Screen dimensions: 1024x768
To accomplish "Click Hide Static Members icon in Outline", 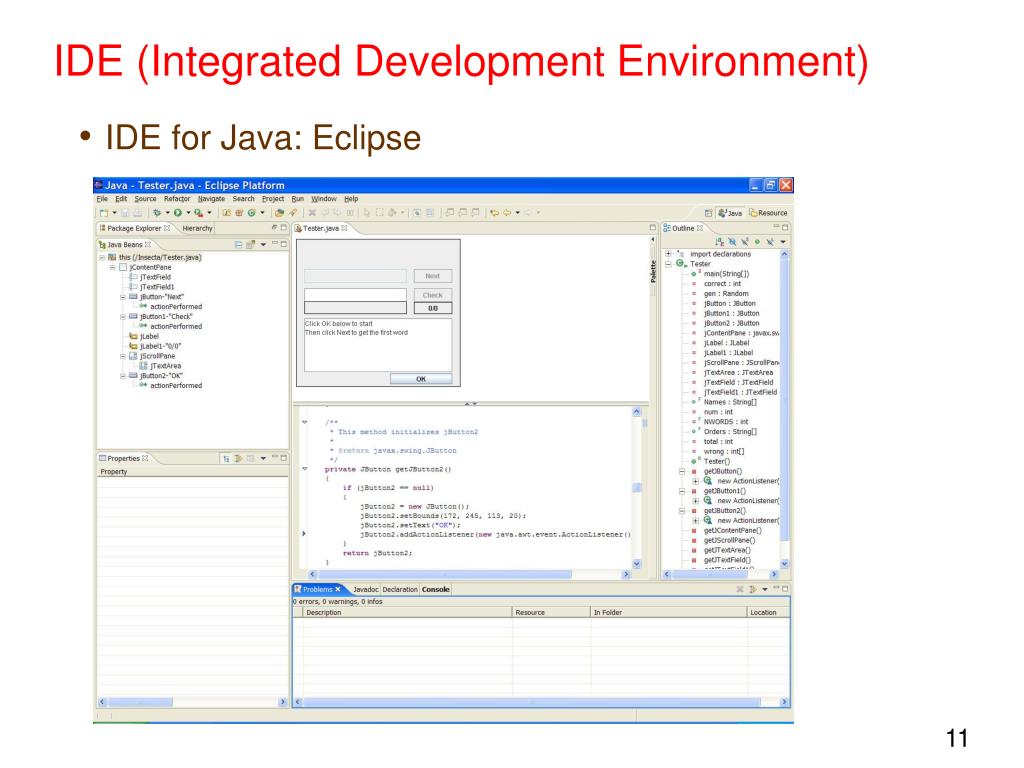I will pyautogui.click(x=745, y=242).
